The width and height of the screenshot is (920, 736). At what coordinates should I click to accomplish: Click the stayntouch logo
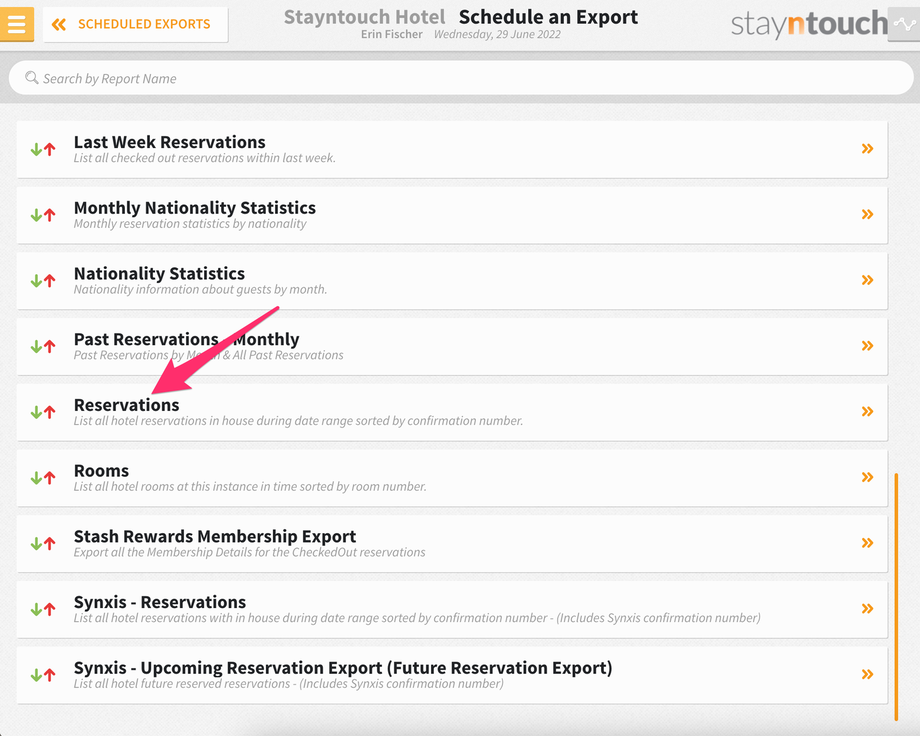point(809,24)
